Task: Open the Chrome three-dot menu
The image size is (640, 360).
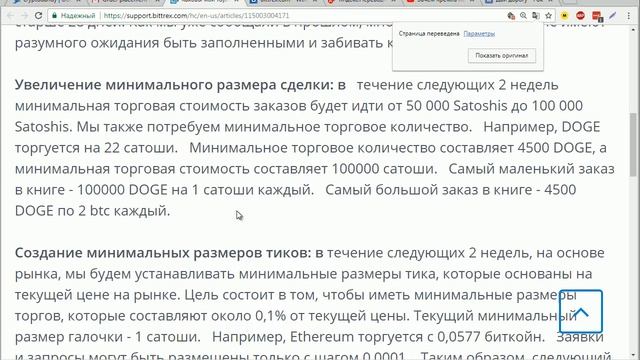Action: [629, 16]
